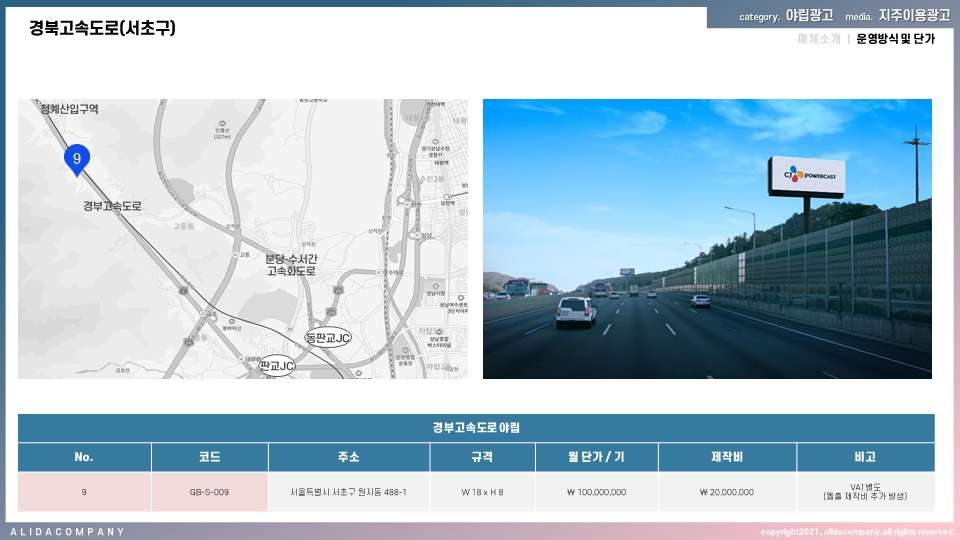Click the 야립광고 category label
Screen dimensions: 960x540
[809, 16]
